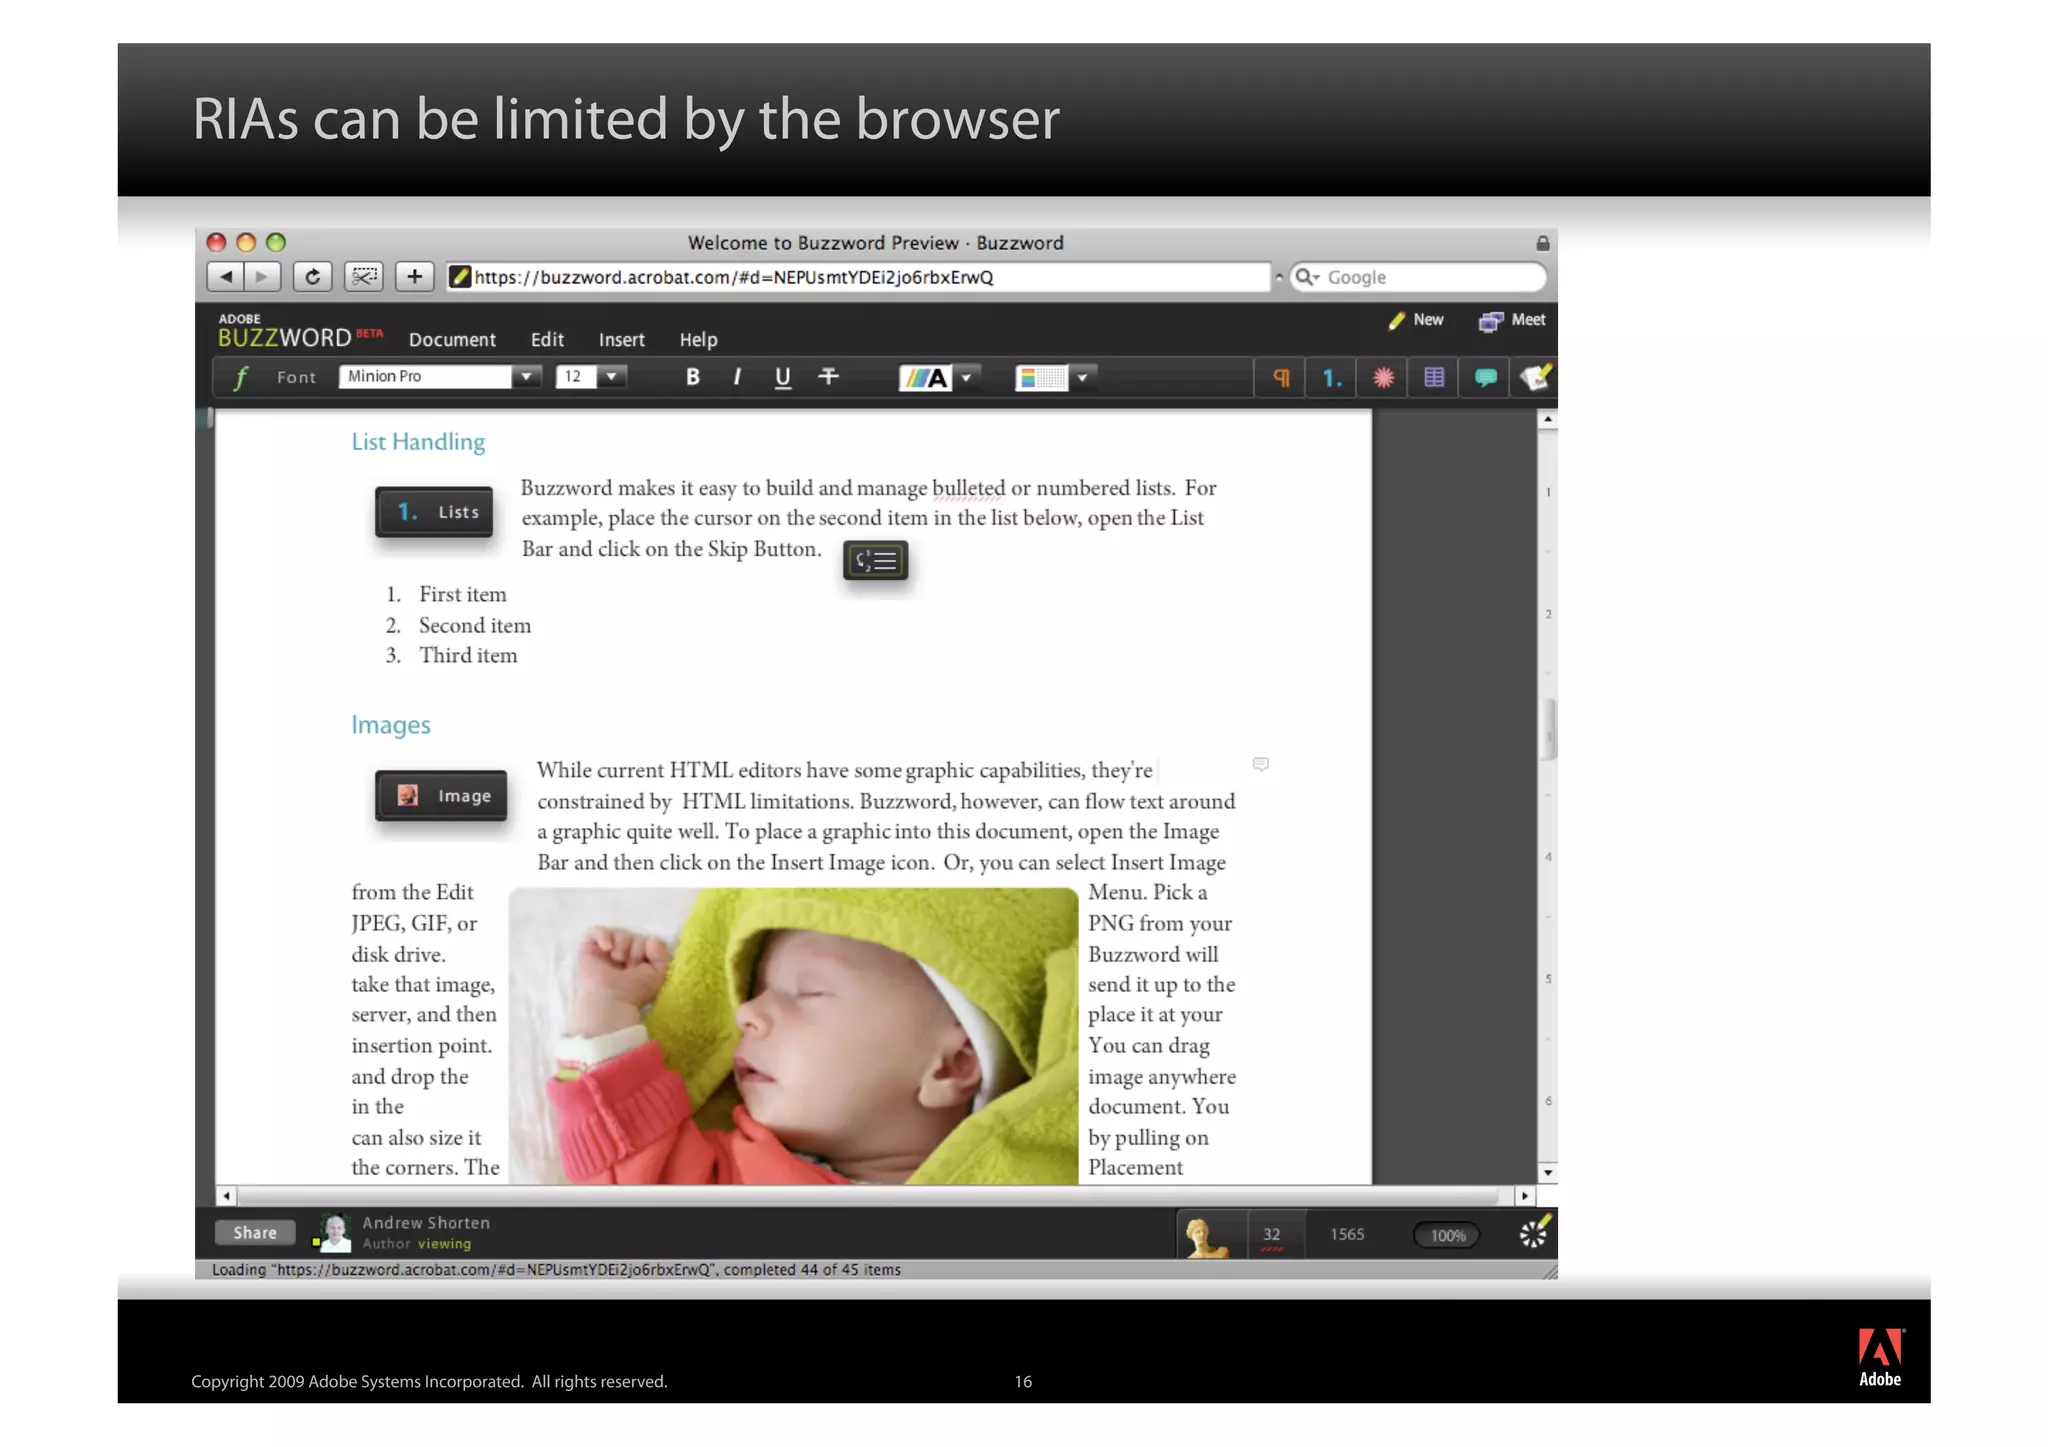2048x1447 pixels.
Task: Click the Images heading
Action: point(391,725)
